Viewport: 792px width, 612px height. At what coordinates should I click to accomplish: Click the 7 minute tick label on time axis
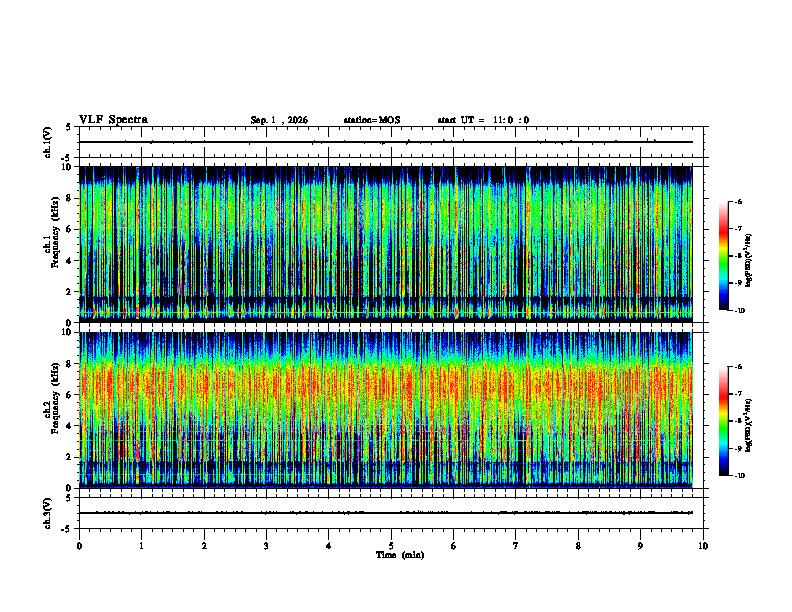516,546
